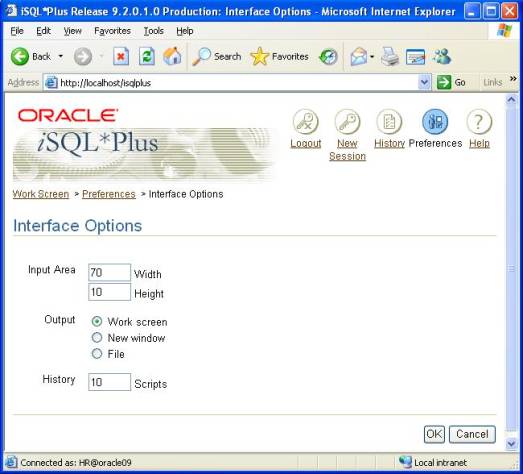Click the browser Refresh icon
Viewport: 523px width, 474px height.
click(147, 56)
